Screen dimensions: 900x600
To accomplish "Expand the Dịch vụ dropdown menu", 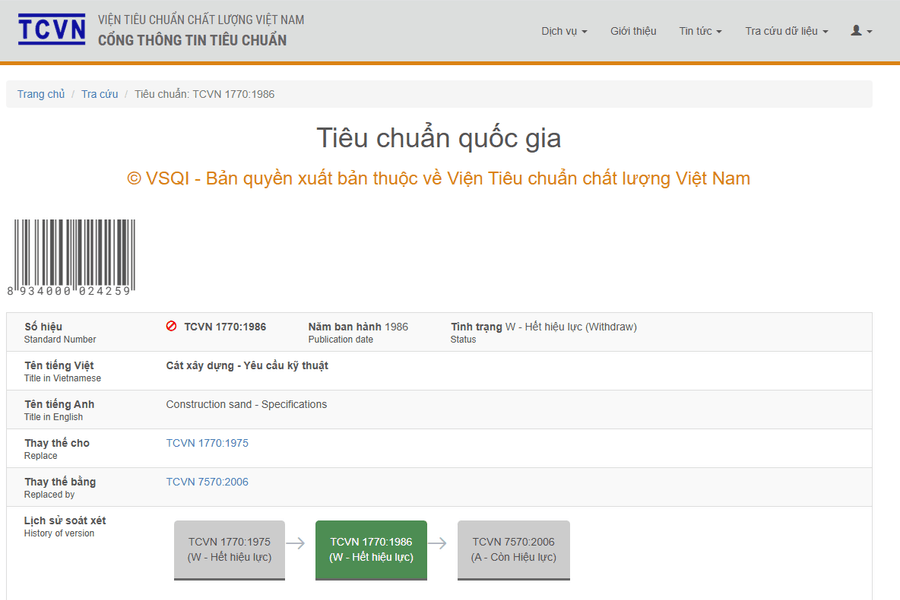I will coord(564,31).
